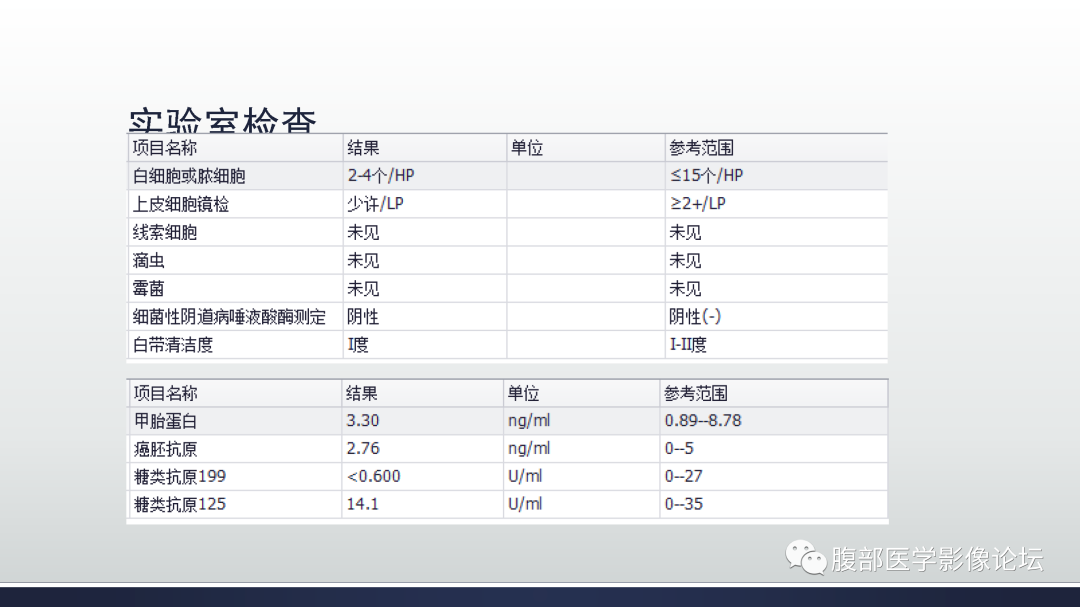Viewport: 1080px width, 607px height.
Task: Select "结果" header in the lower table
Action: coord(362,394)
